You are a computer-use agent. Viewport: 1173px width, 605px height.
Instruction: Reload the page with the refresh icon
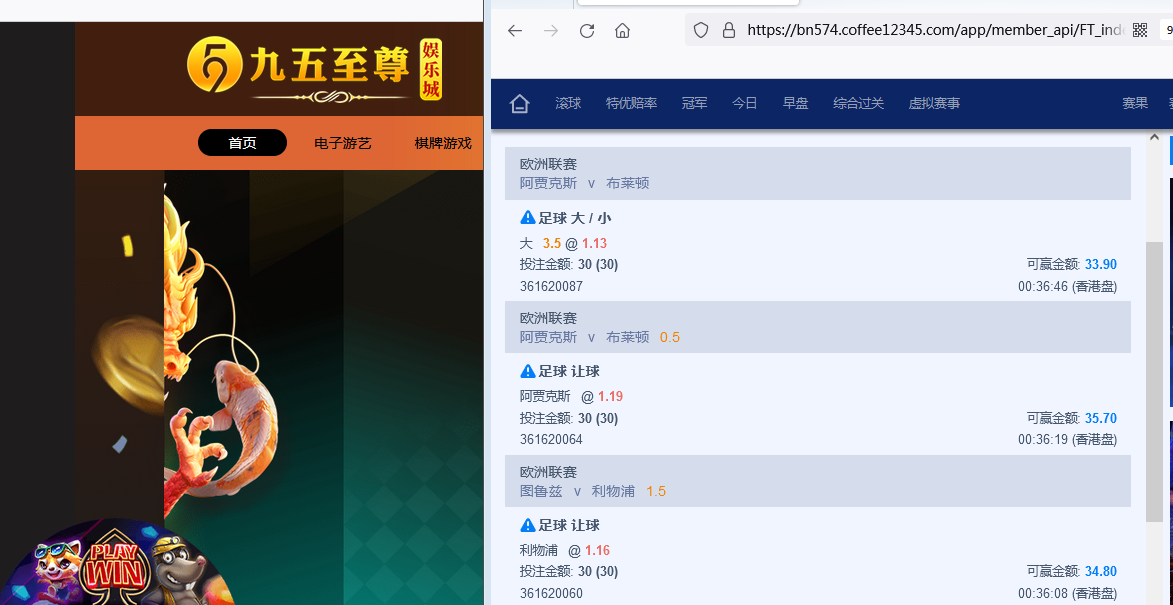coord(587,31)
